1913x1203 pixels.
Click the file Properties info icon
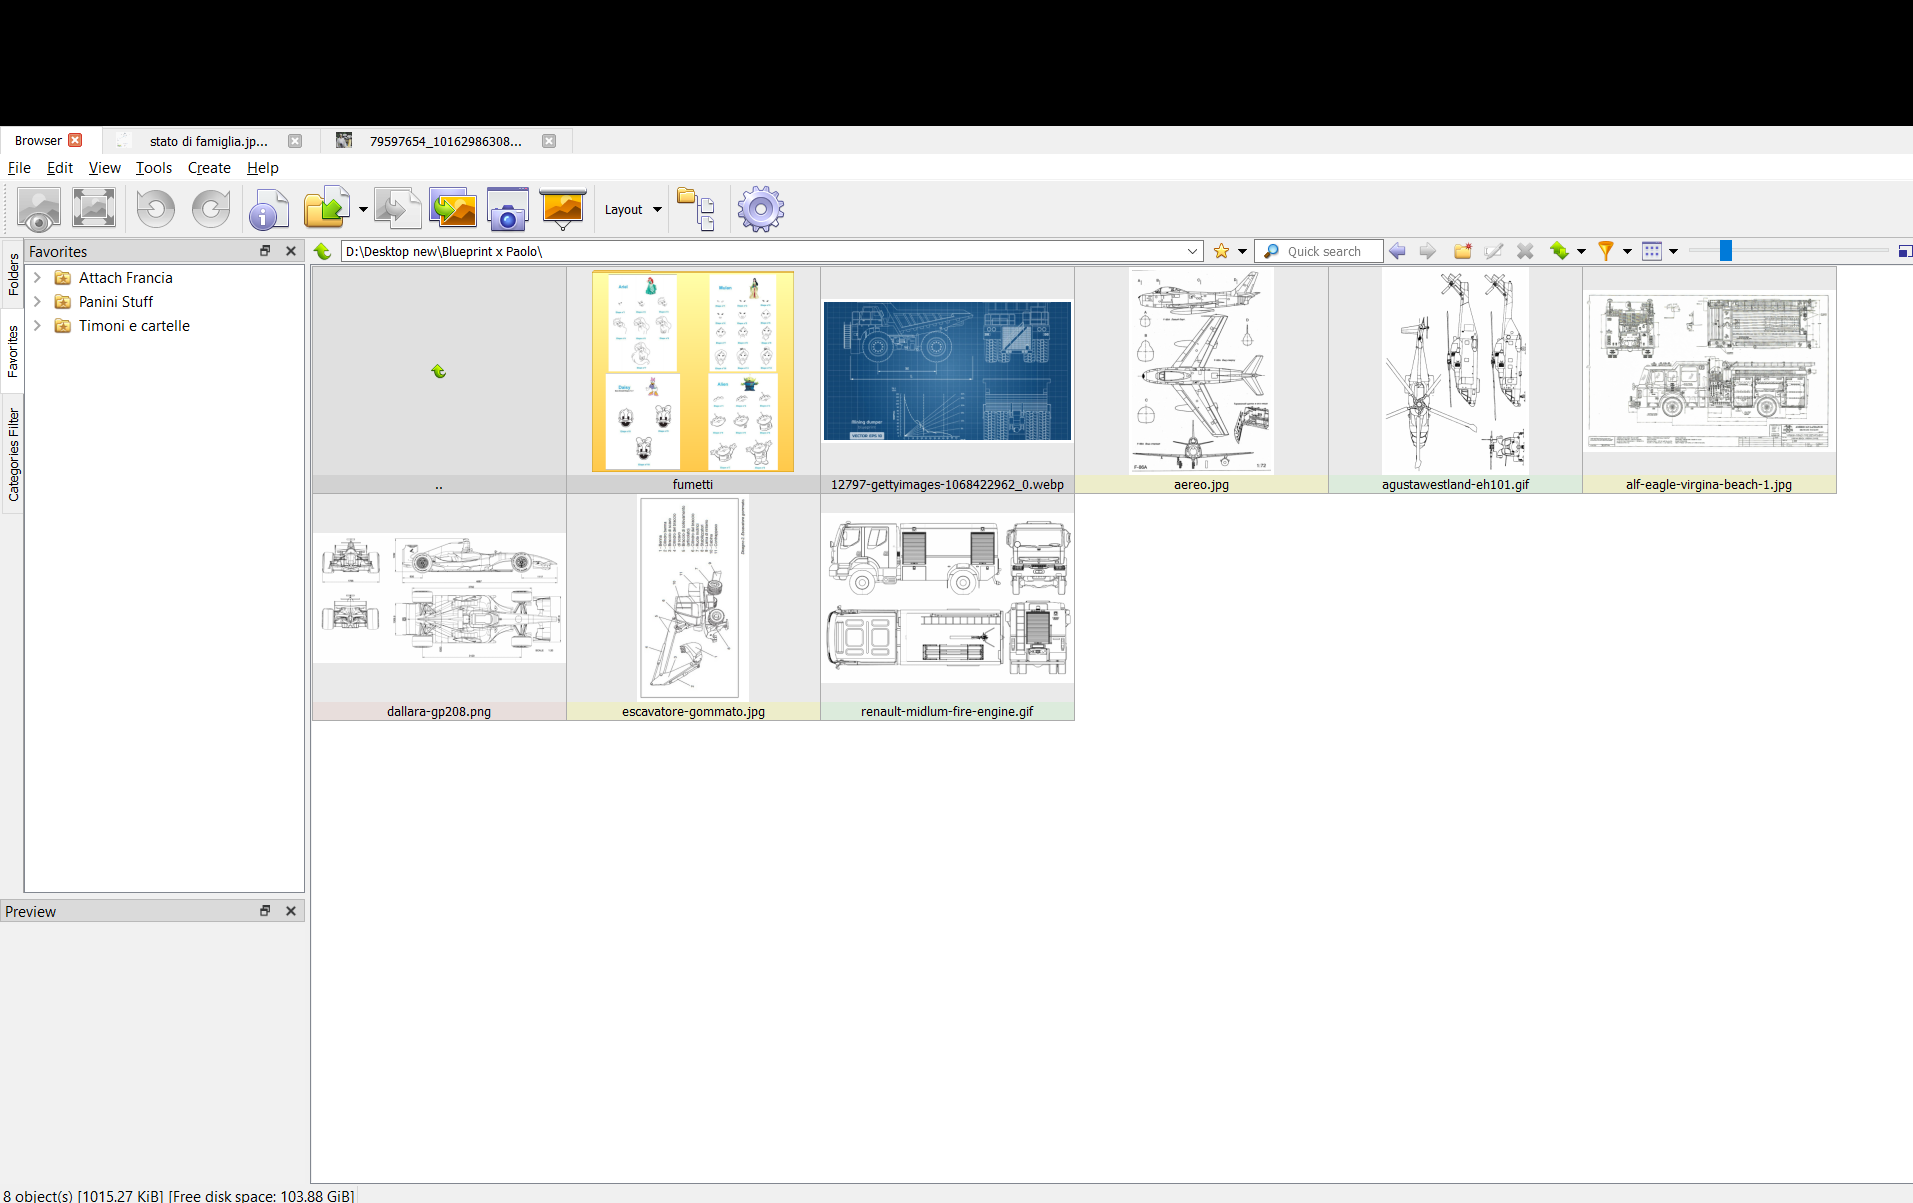point(268,210)
